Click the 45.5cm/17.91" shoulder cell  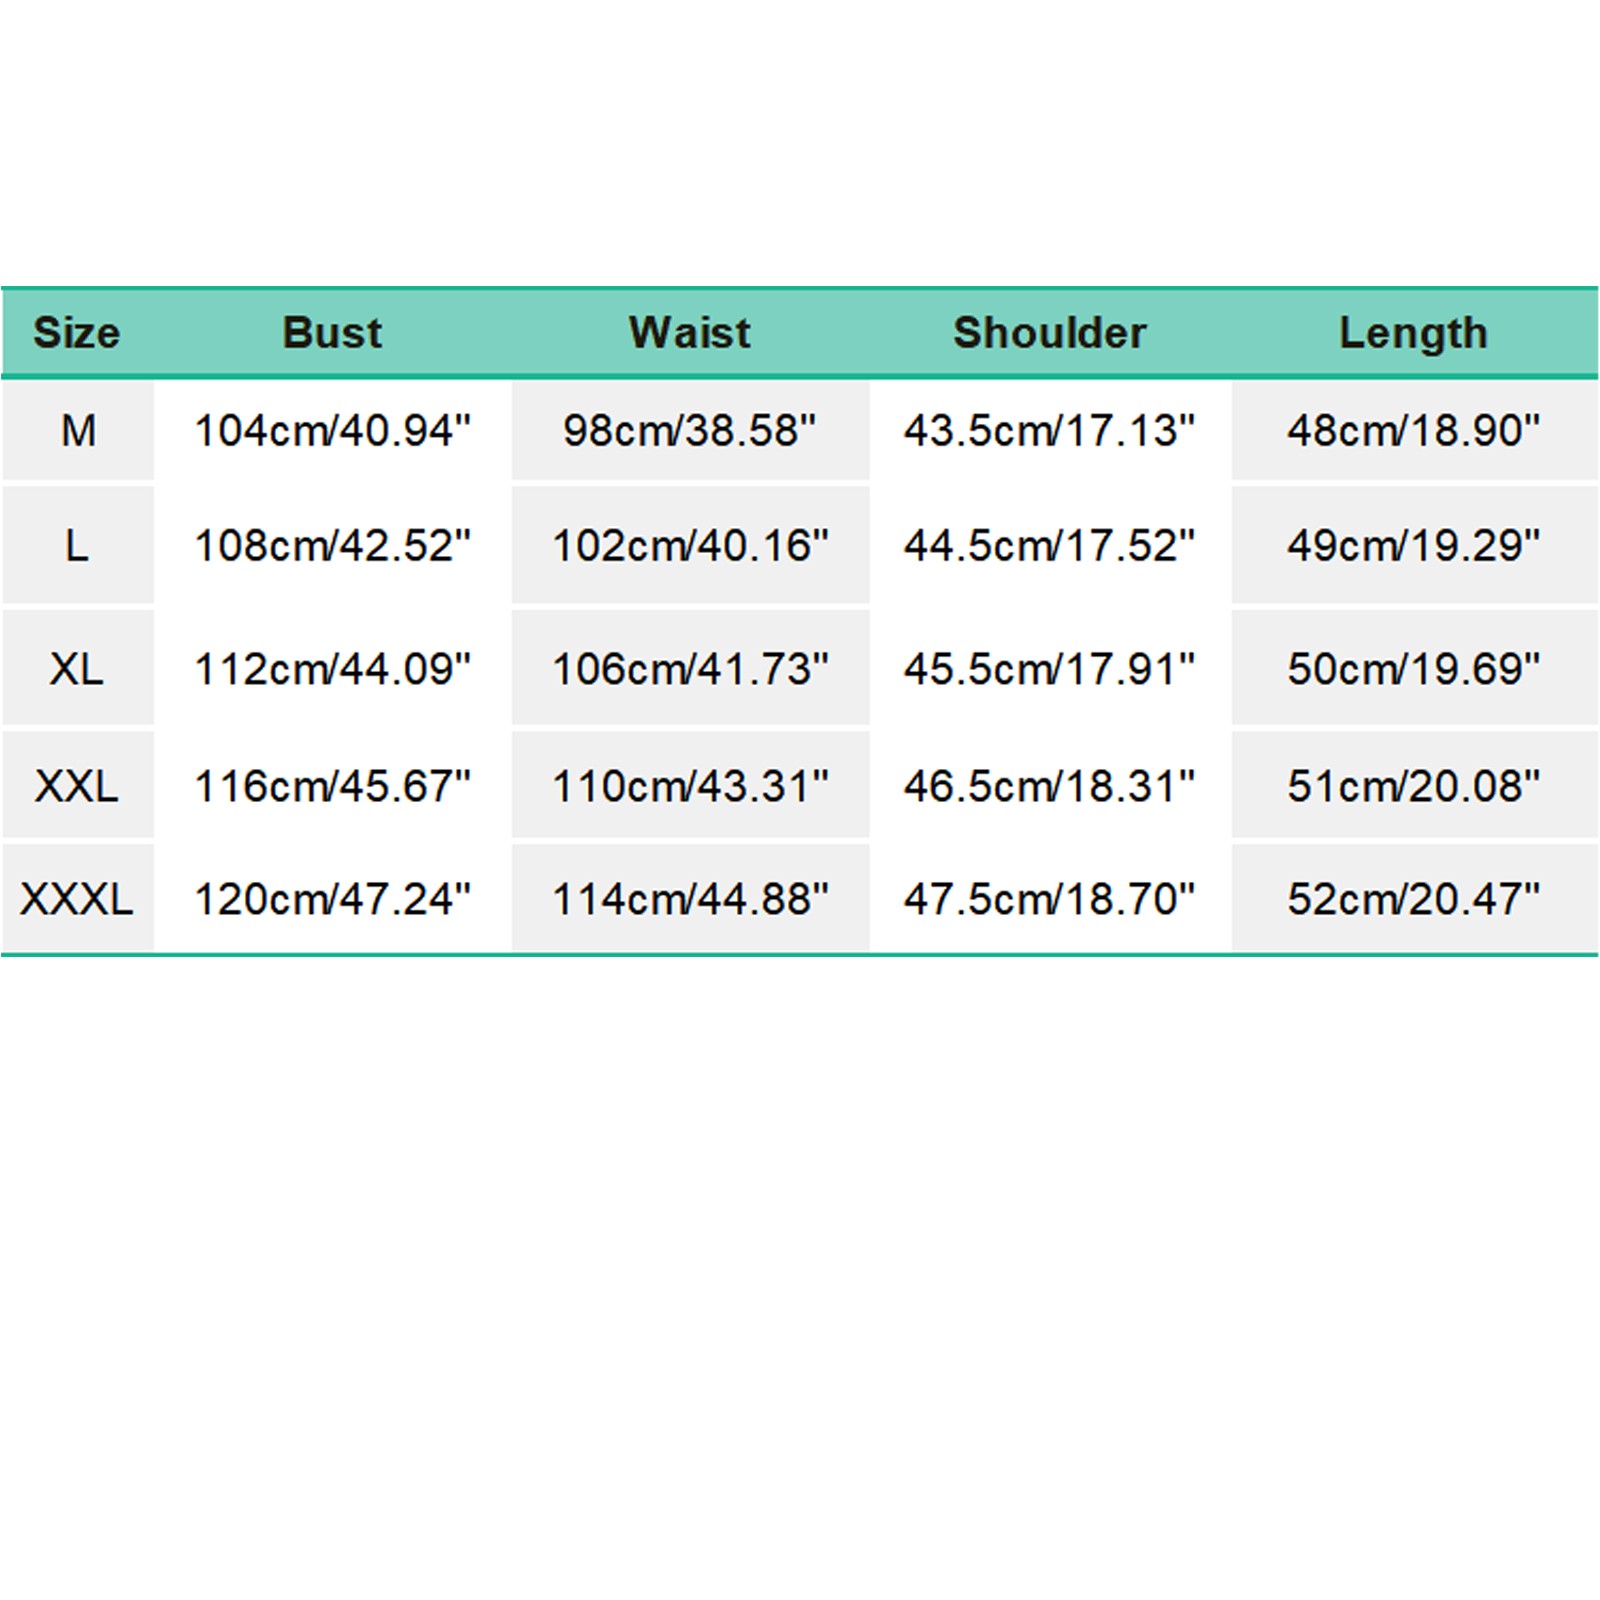pos(1049,669)
